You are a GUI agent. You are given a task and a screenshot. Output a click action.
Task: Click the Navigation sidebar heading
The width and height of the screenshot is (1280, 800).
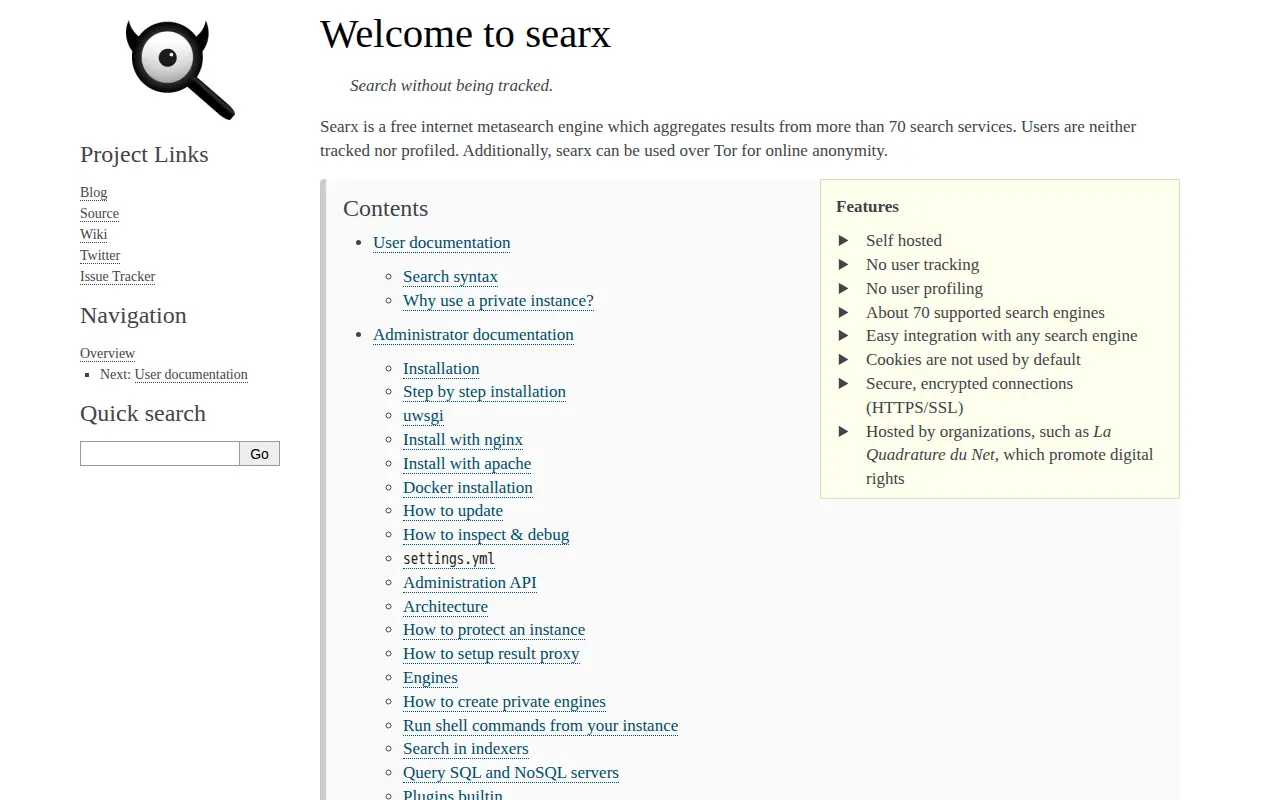click(x=133, y=315)
